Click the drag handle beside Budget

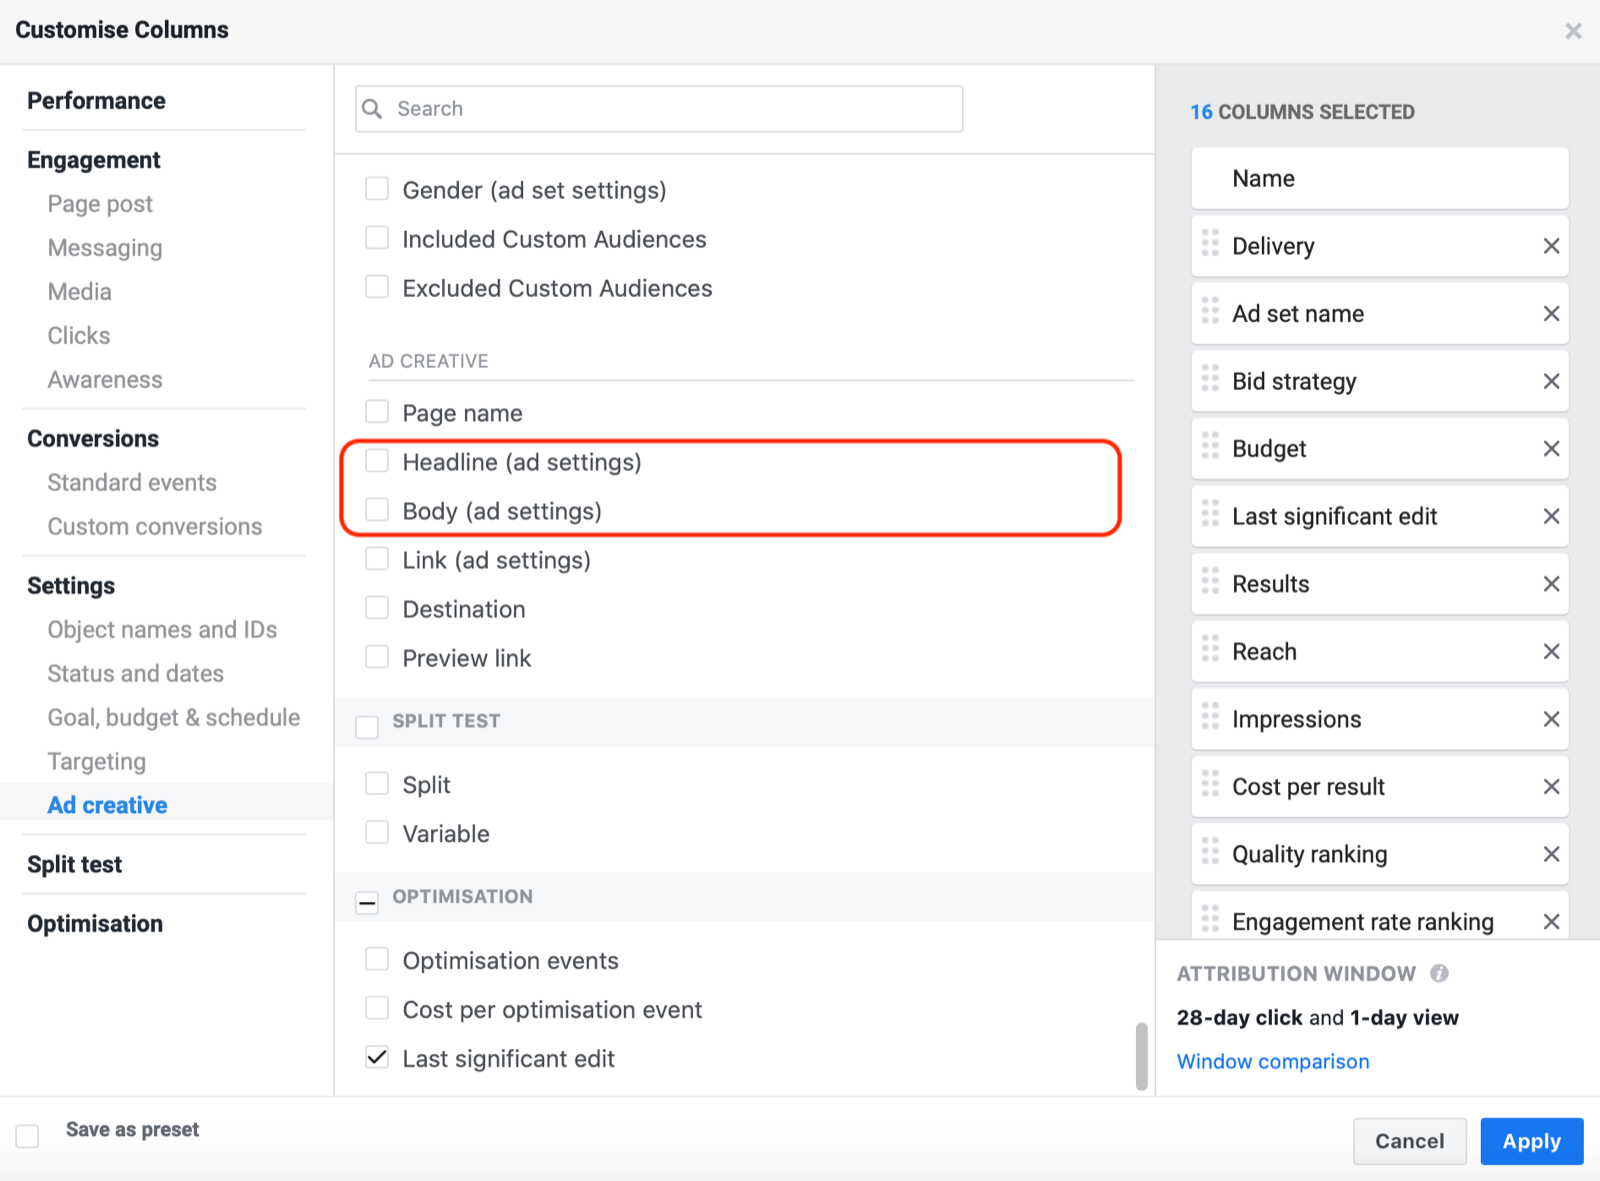tap(1211, 448)
